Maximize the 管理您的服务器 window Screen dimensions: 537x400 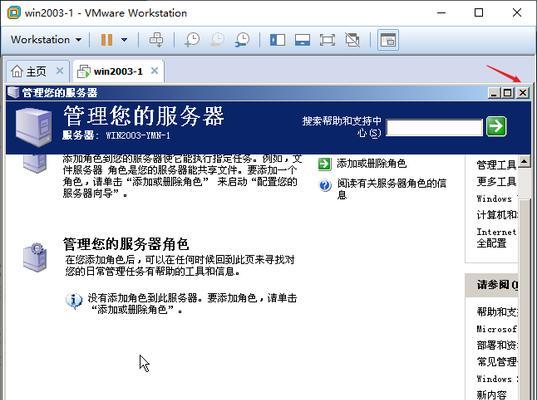508,93
